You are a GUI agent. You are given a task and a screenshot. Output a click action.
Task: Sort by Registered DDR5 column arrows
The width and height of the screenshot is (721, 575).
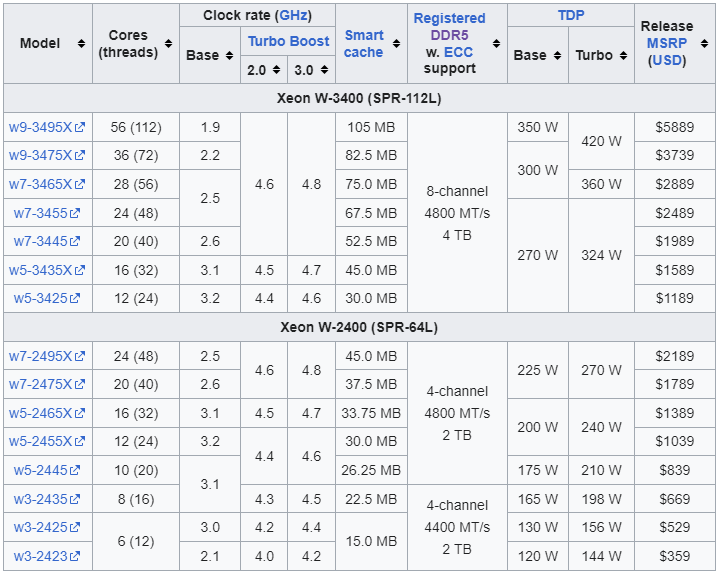497,44
